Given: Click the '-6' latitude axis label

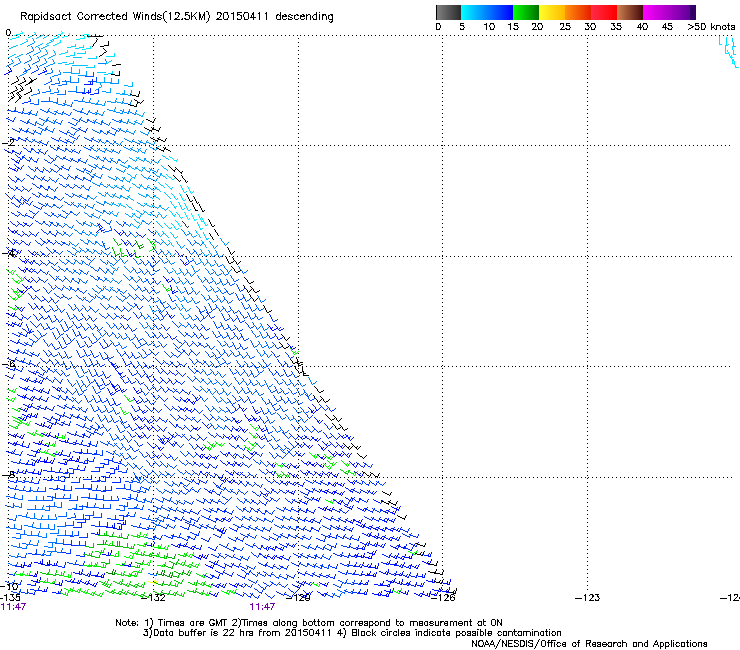Looking at the screenshot, I should click(8, 364).
